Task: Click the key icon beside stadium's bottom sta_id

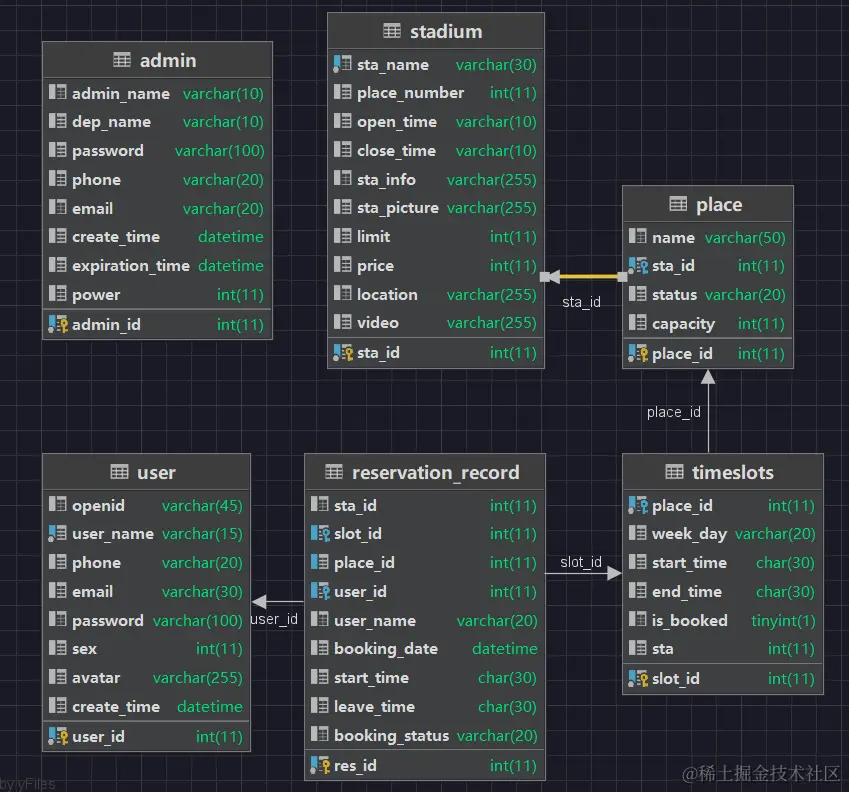Action: pyautogui.click(x=343, y=353)
